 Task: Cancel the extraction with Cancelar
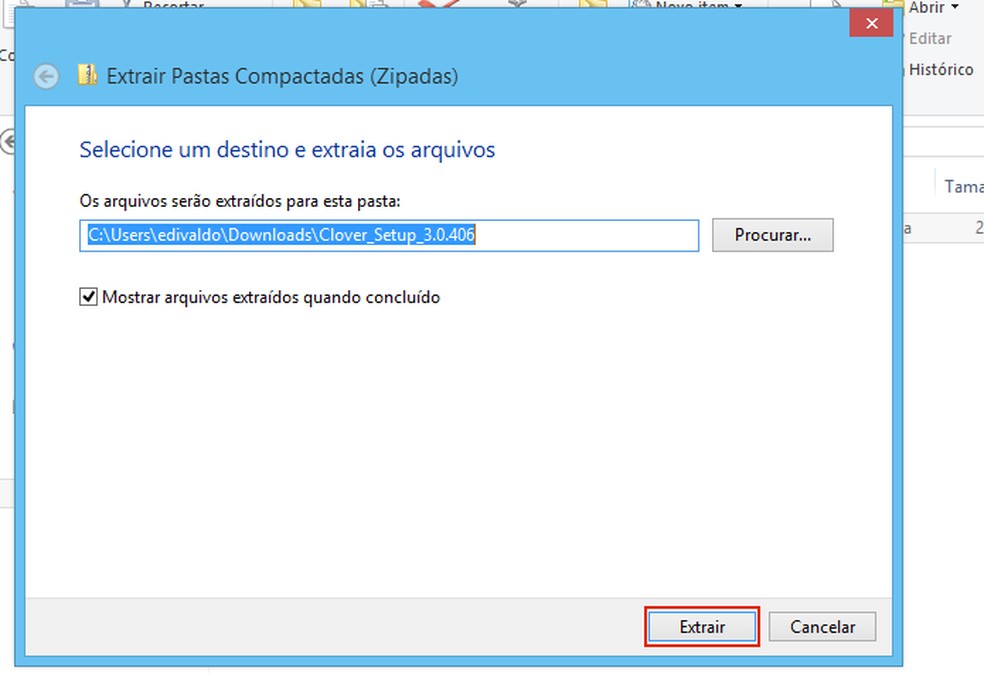tap(822, 626)
